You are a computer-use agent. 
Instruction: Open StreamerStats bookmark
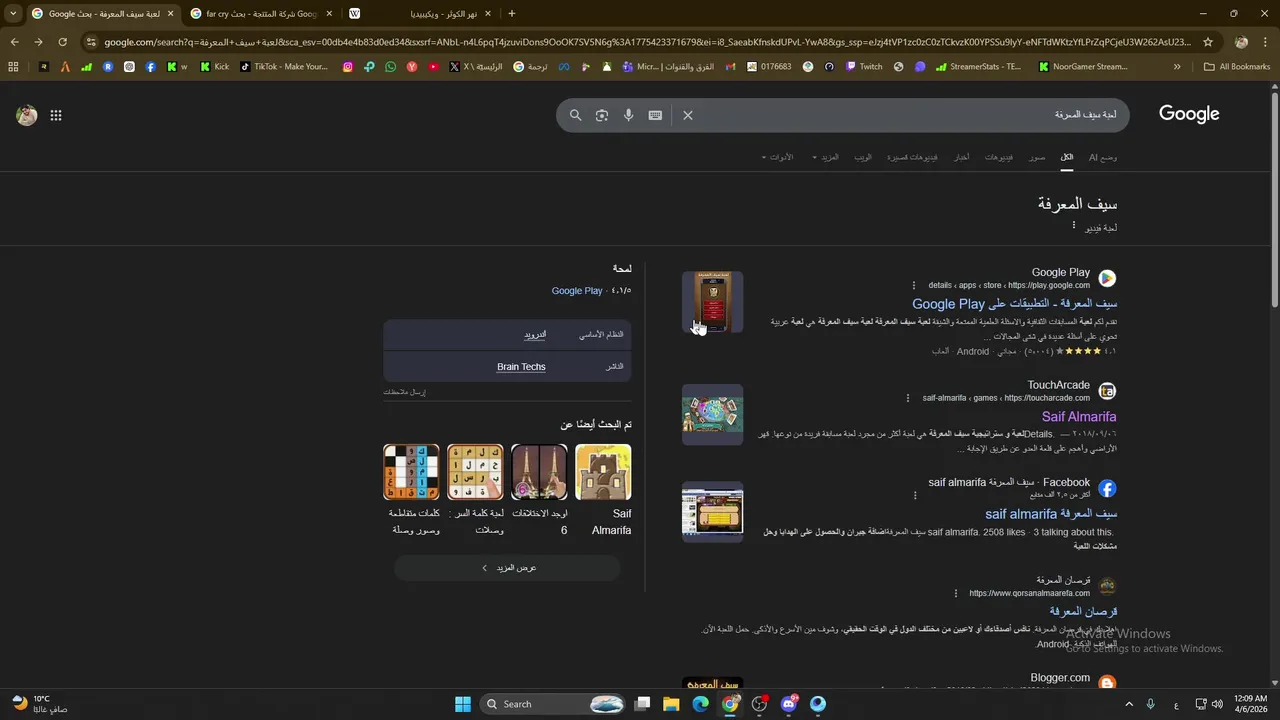978,67
